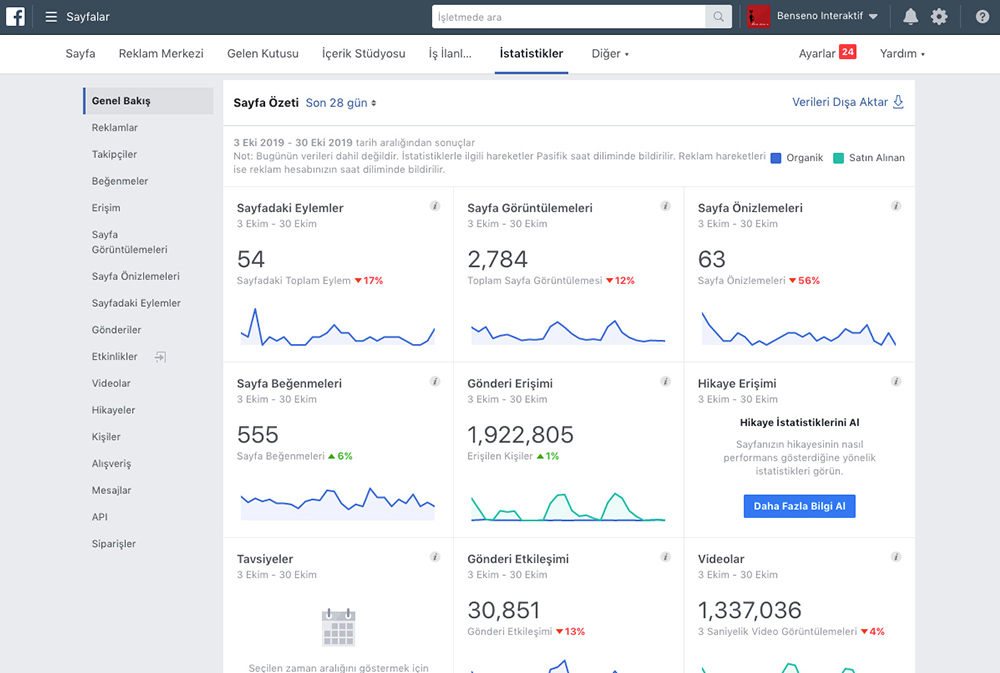Click info icon on Gönderi Erişimi card

[665, 381]
